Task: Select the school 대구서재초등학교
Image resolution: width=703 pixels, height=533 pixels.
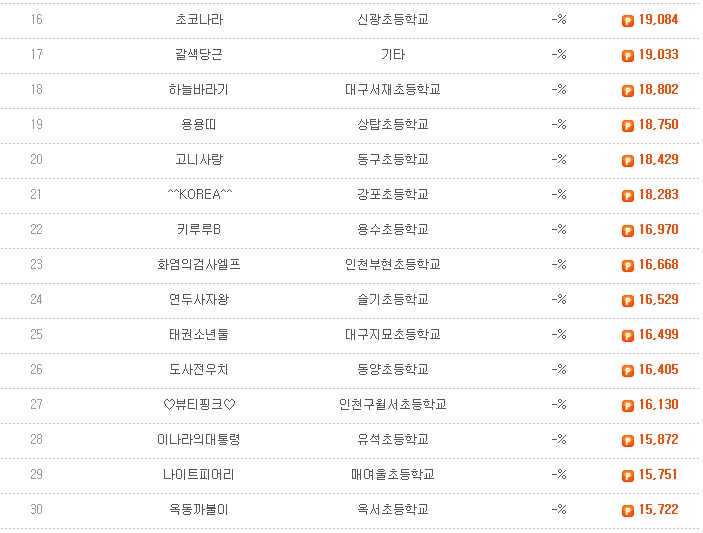Action: (393, 89)
